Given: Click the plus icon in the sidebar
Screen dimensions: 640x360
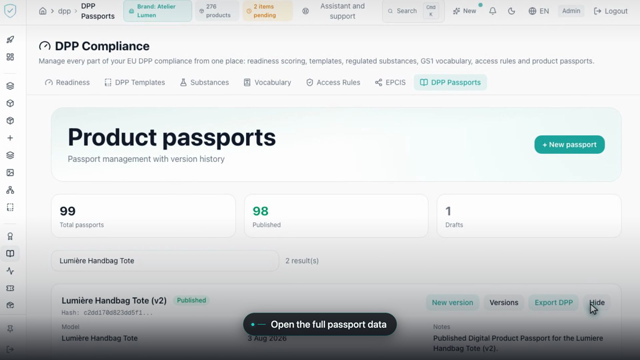Looking at the screenshot, I should [10, 138].
